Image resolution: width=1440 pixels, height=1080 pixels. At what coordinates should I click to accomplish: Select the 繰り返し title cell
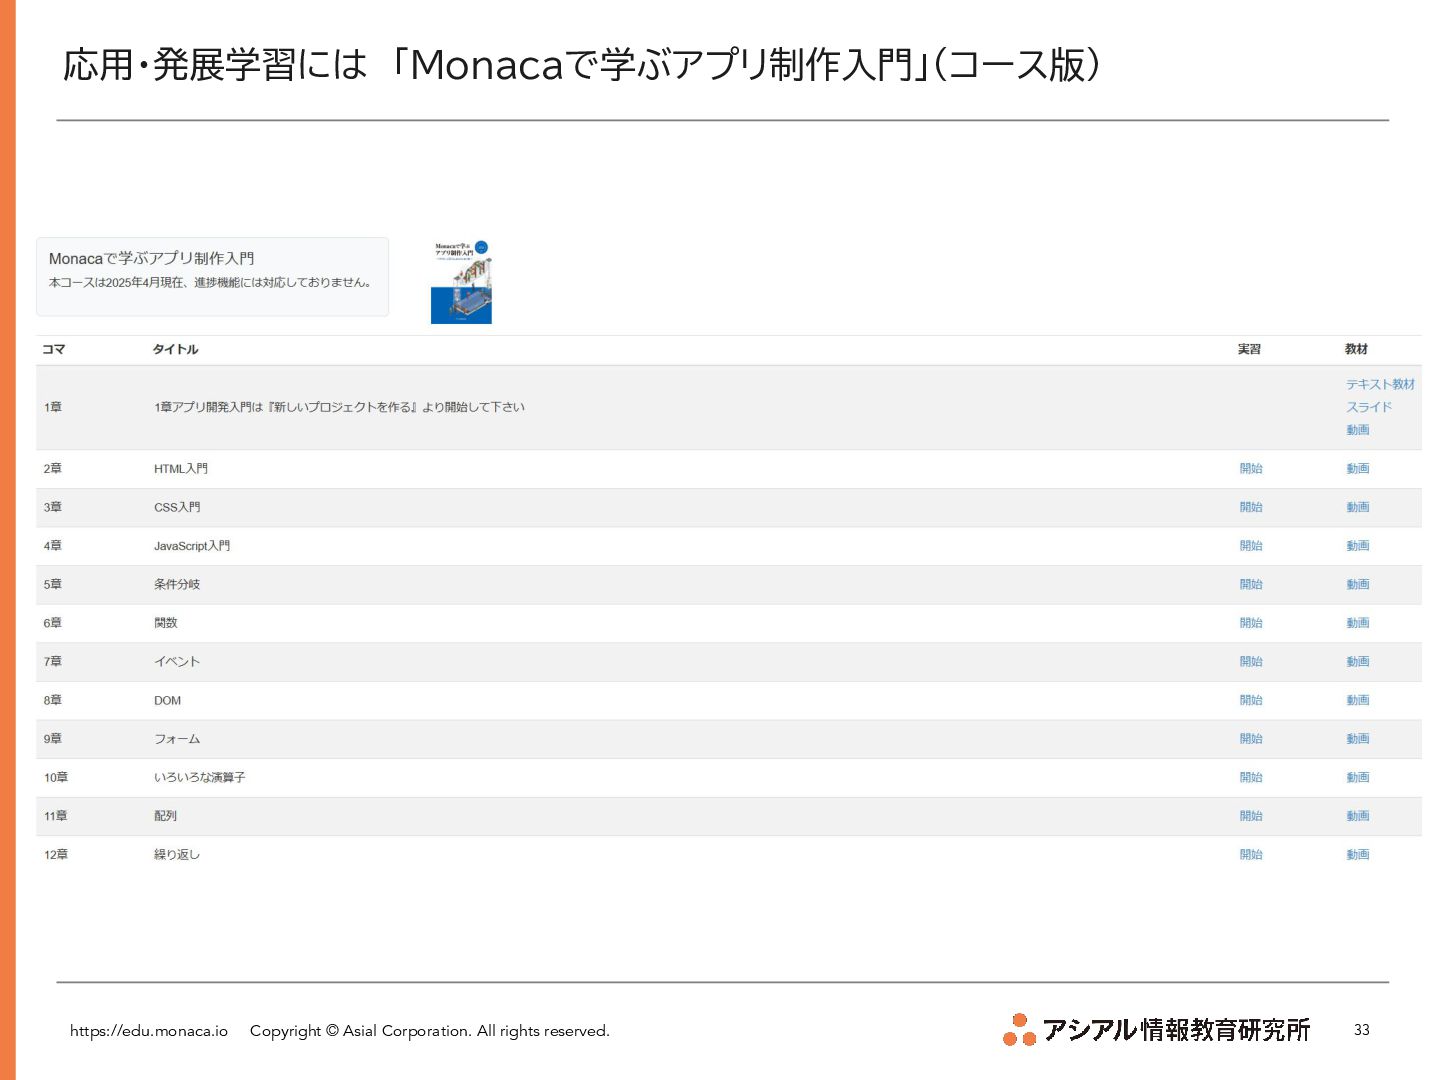177,855
